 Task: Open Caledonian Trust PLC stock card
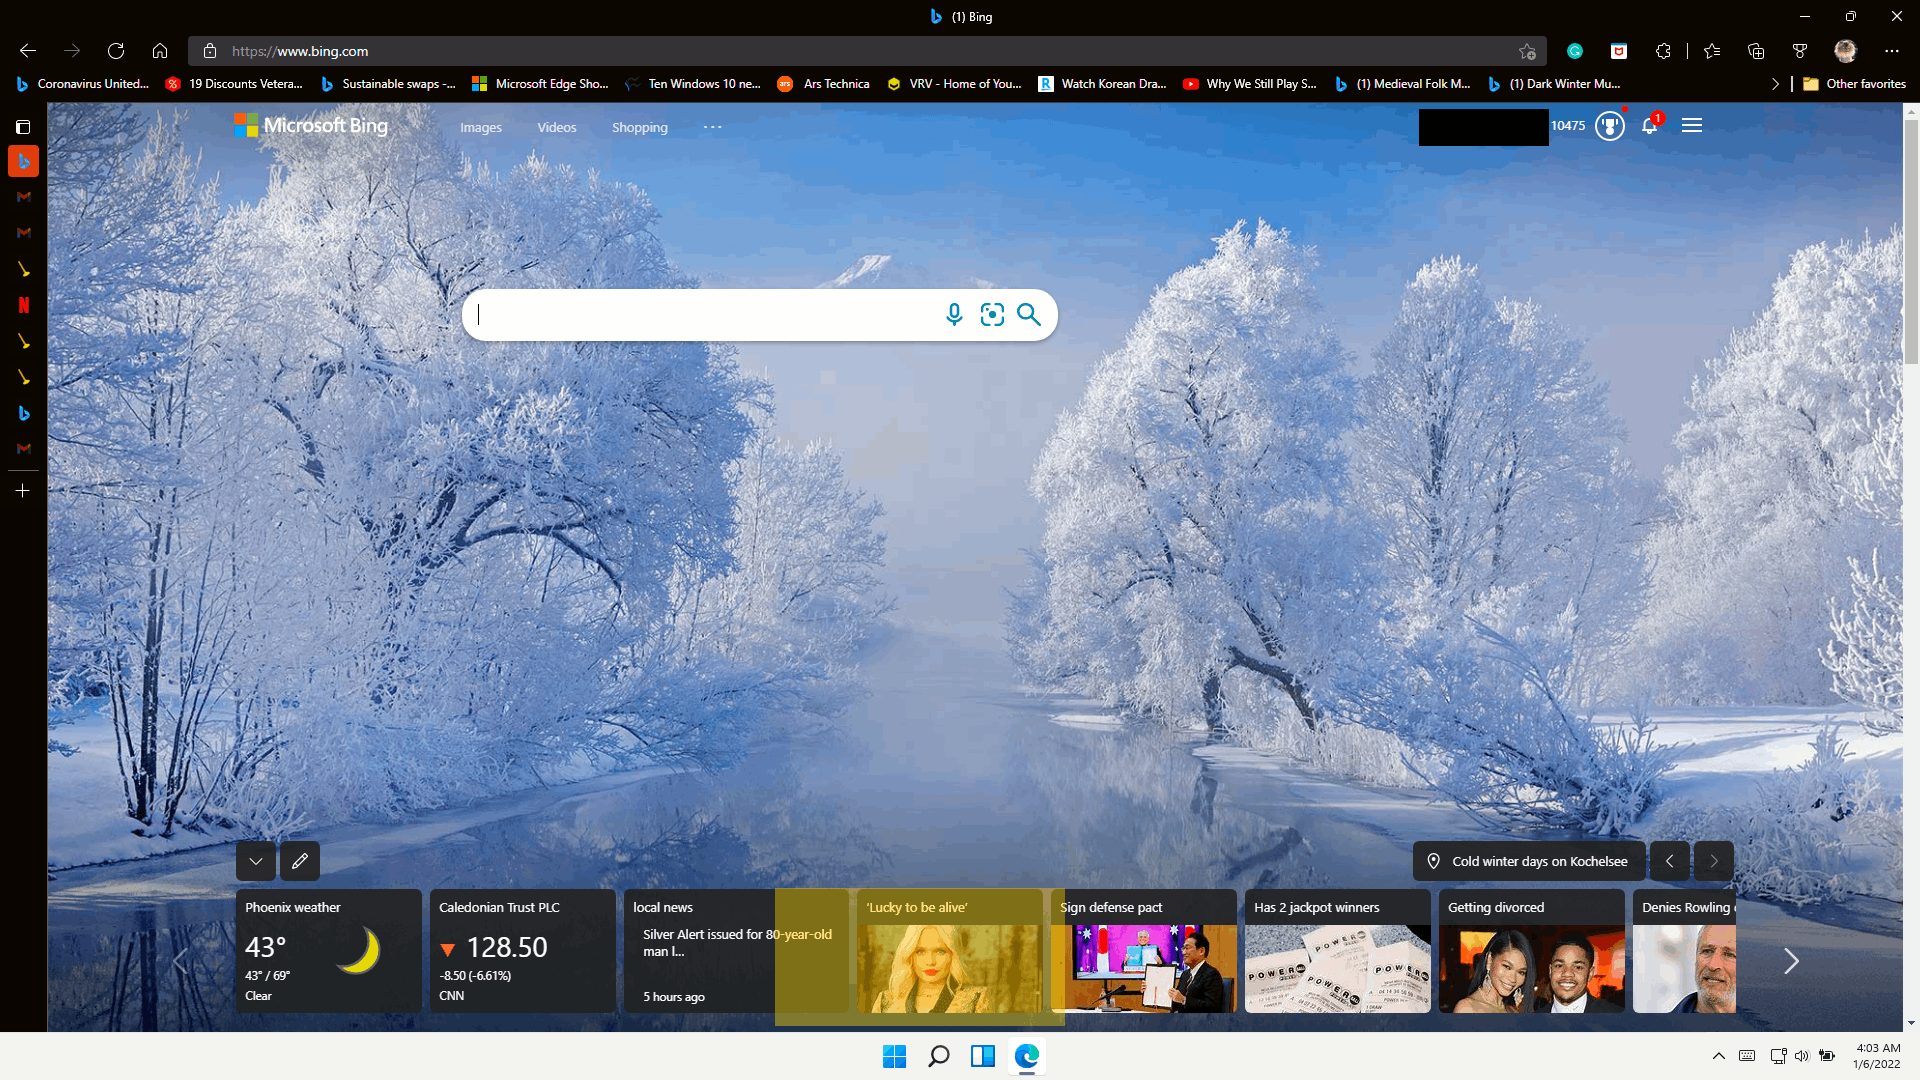coord(523,951)
